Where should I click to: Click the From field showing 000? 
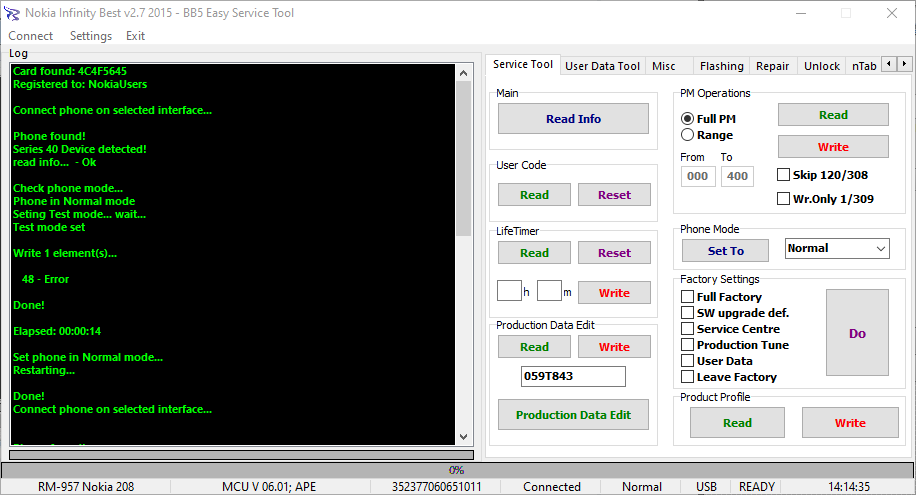(698, 176)
